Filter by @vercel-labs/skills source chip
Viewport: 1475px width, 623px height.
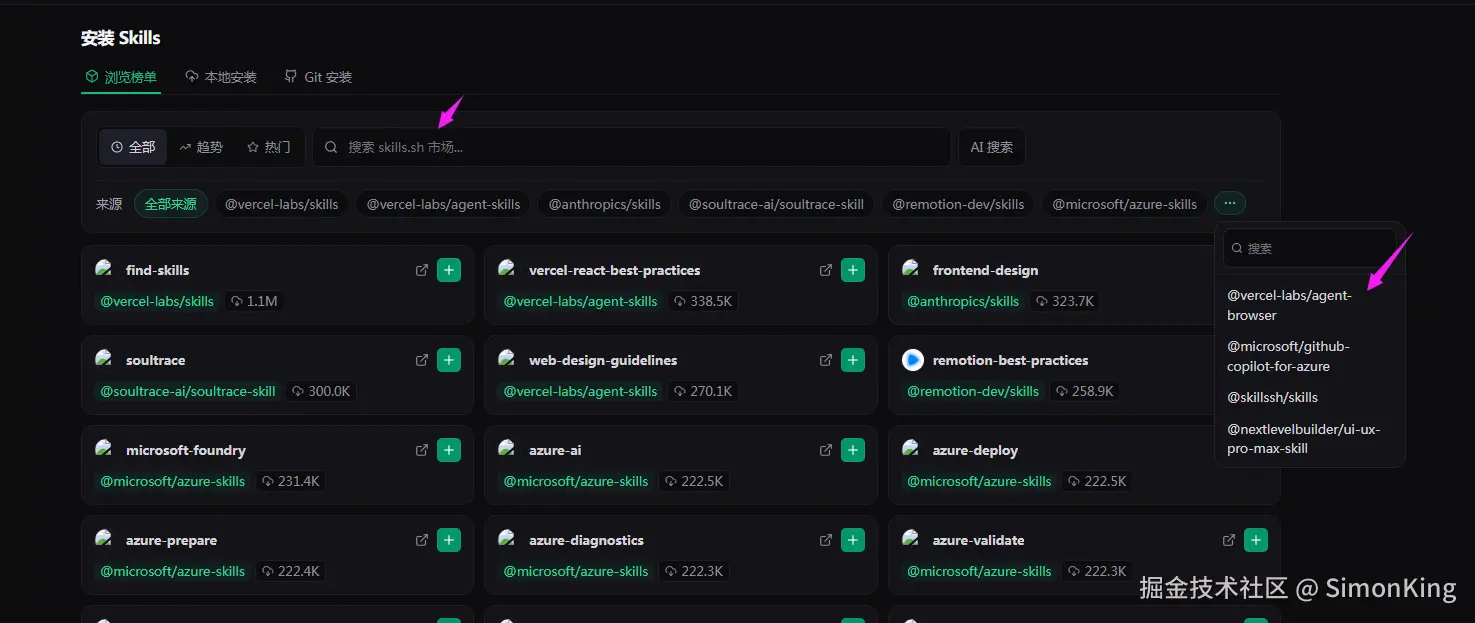coord(282,204)
